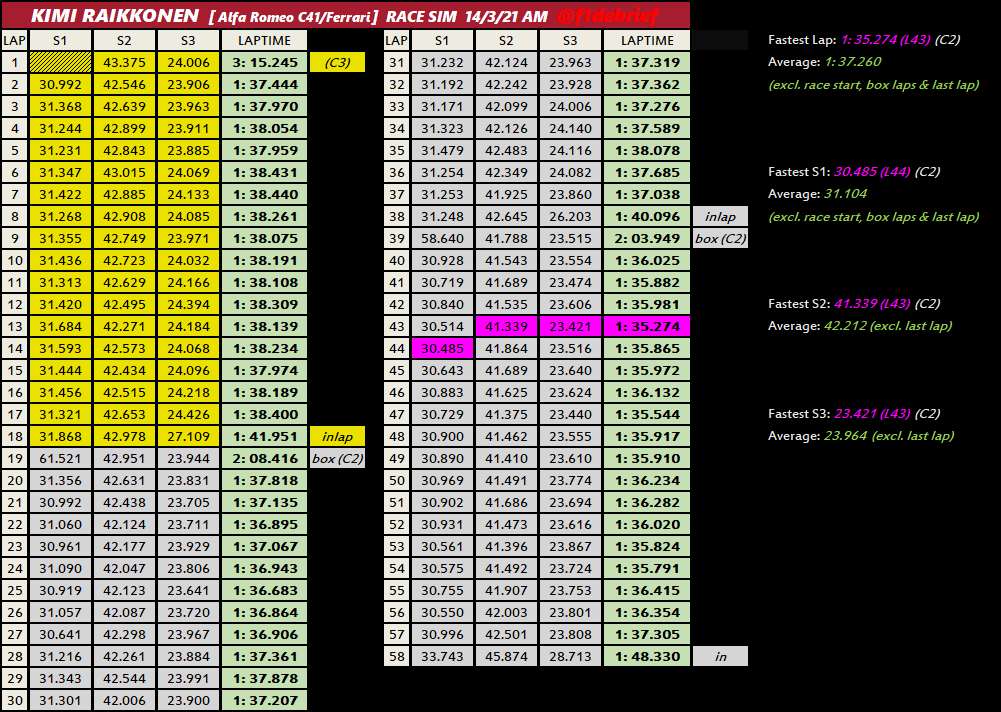Select magenta S1 cell 30.485 on lap 44
Viewport: 1001px width, 712px height.
point(442,349)
